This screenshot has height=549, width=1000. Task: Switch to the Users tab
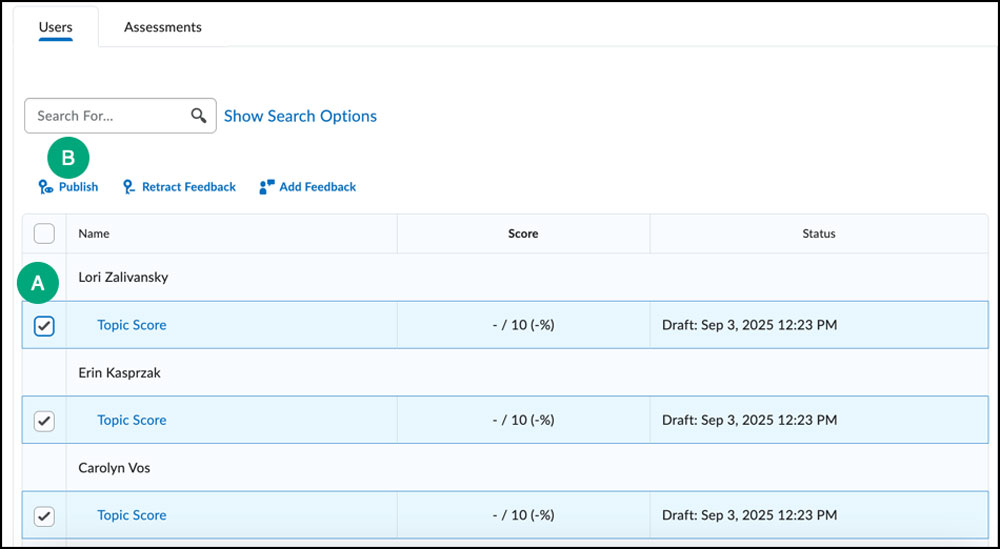[55, 27]
